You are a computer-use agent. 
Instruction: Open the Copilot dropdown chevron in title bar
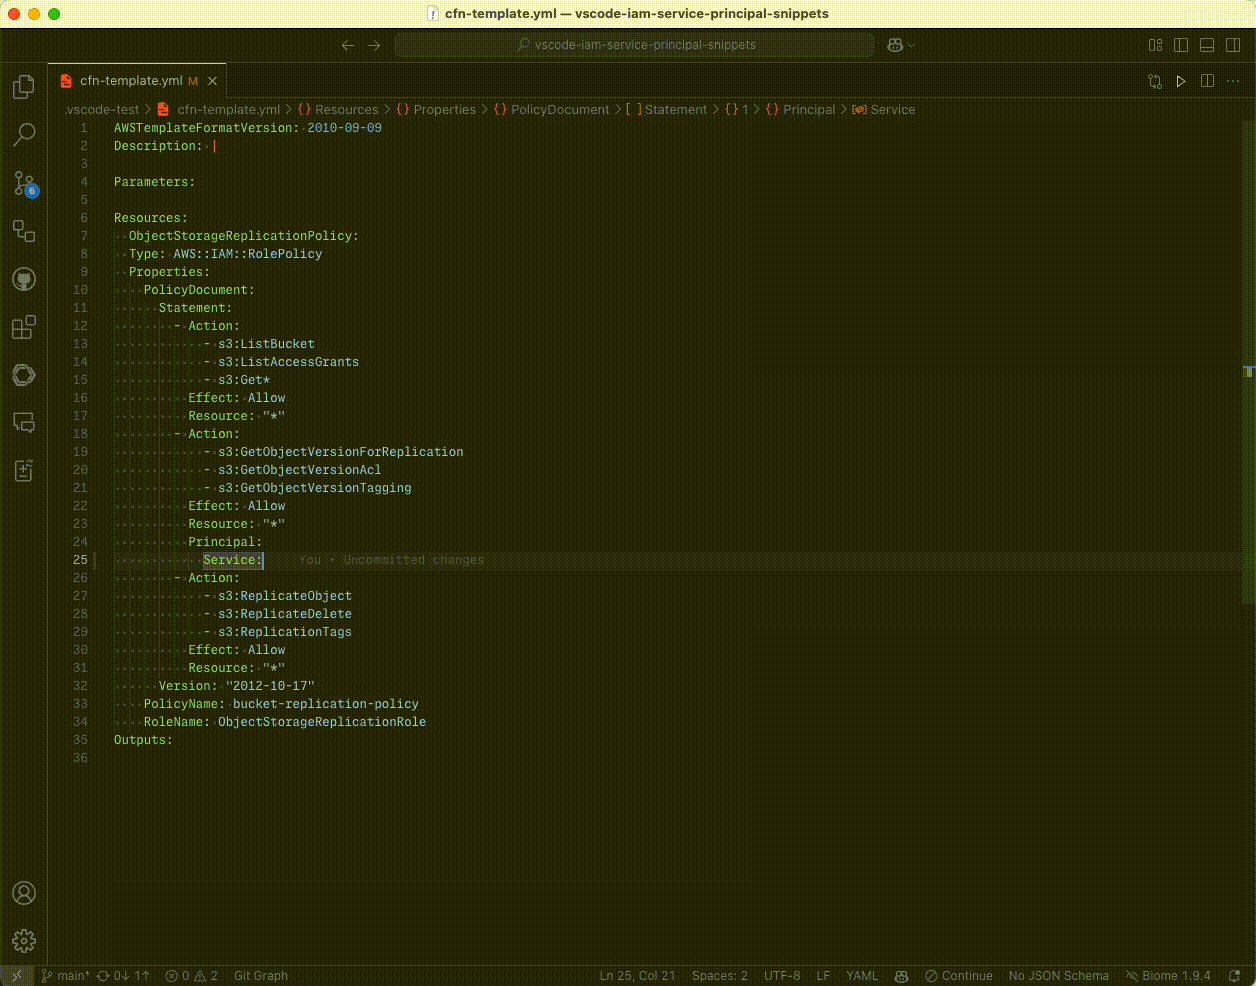[911, 45]
